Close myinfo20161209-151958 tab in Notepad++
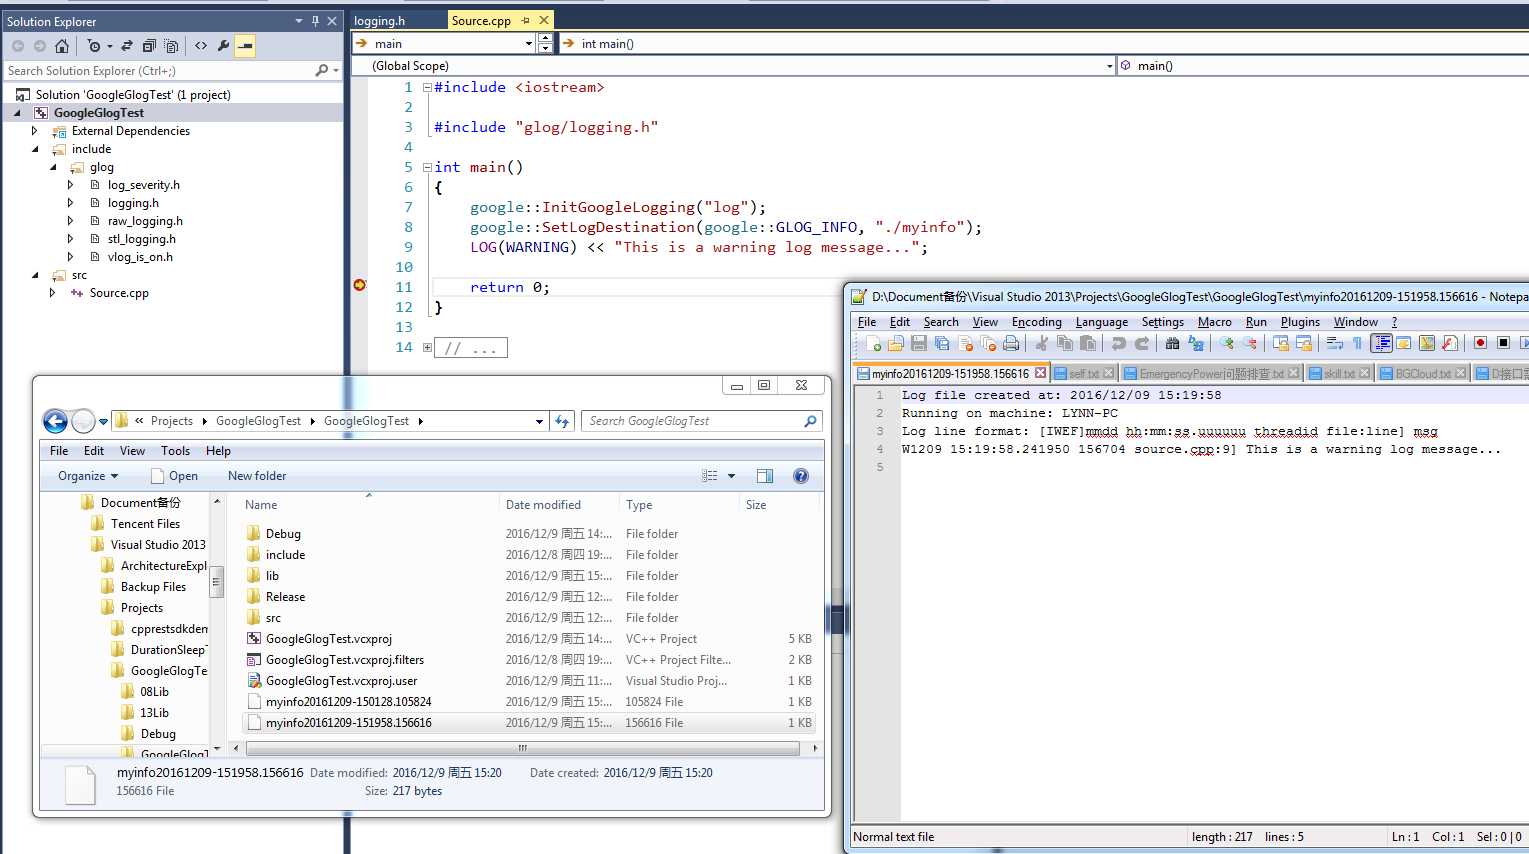Image resolution: width=1529 pixels, height=854 pixels. point(1040,373)
